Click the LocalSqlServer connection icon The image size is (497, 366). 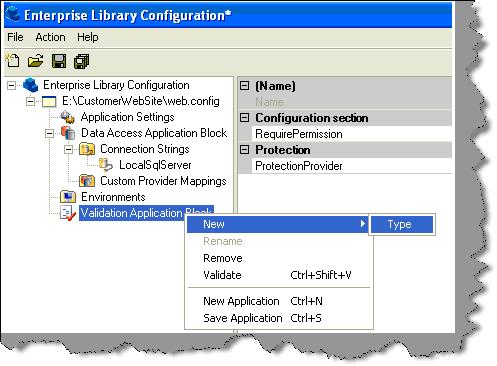pos(106,165)
